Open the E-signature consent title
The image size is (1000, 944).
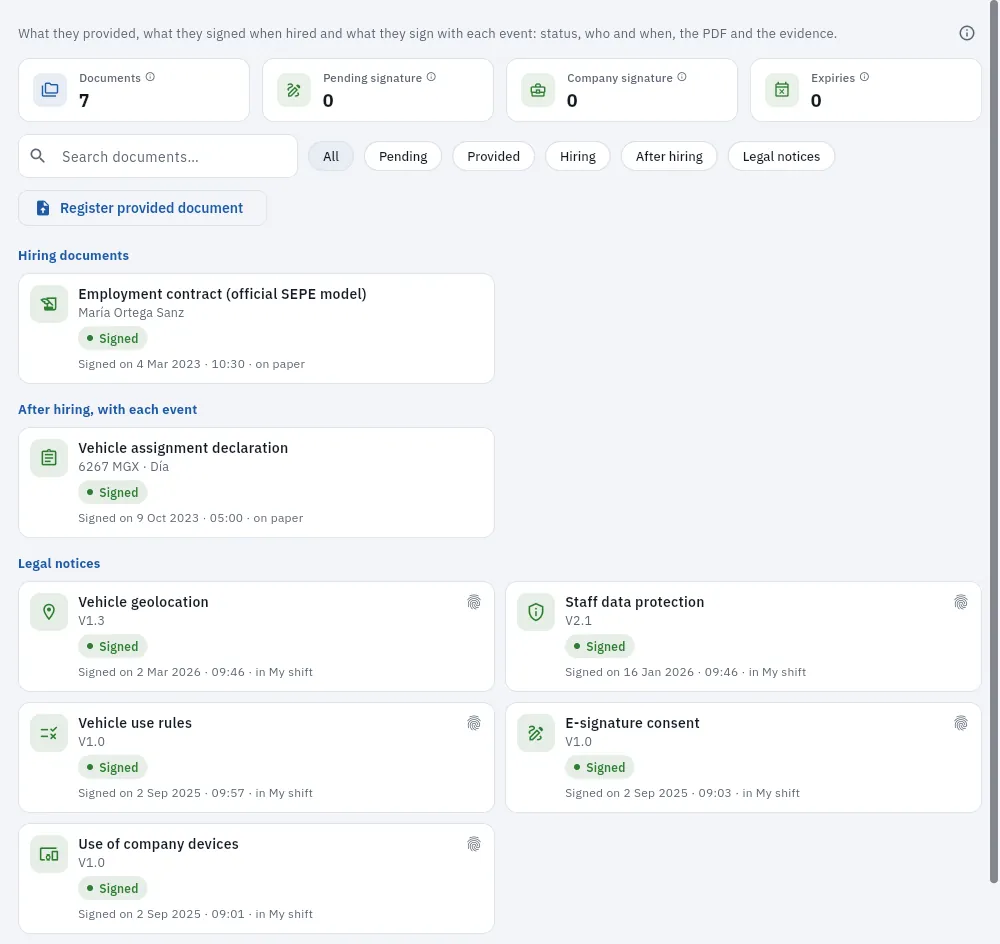633,723
